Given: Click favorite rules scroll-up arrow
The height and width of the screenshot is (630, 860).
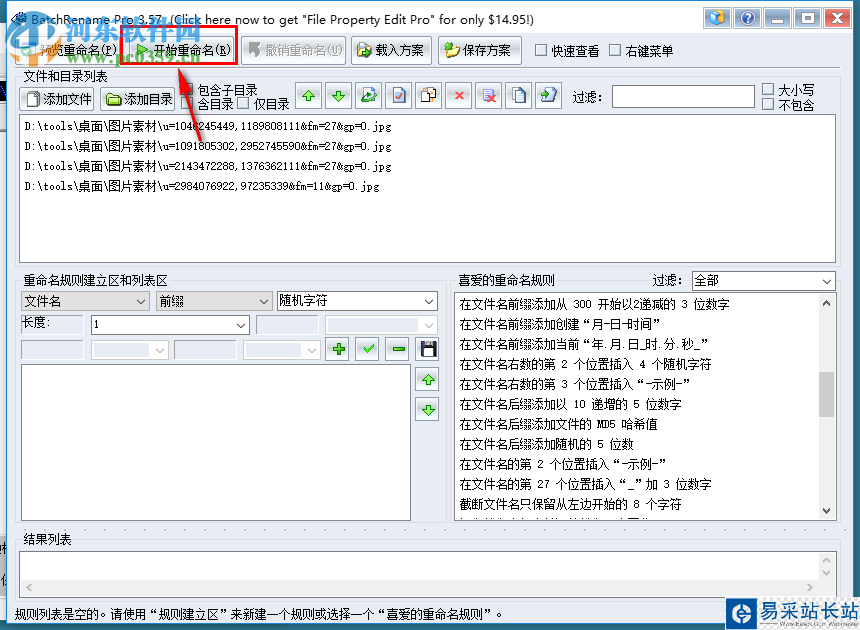Looking at the screenshot, I should 827,303.
